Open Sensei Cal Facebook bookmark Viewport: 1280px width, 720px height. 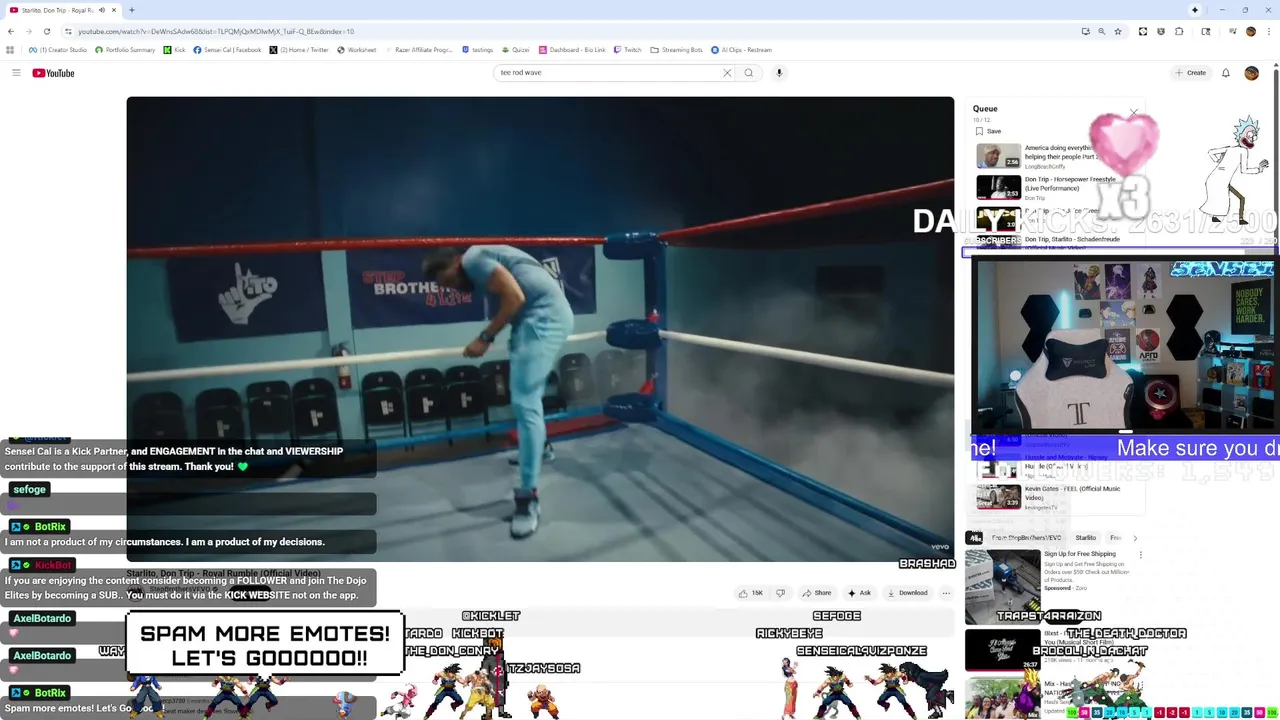tap(227, 50)
